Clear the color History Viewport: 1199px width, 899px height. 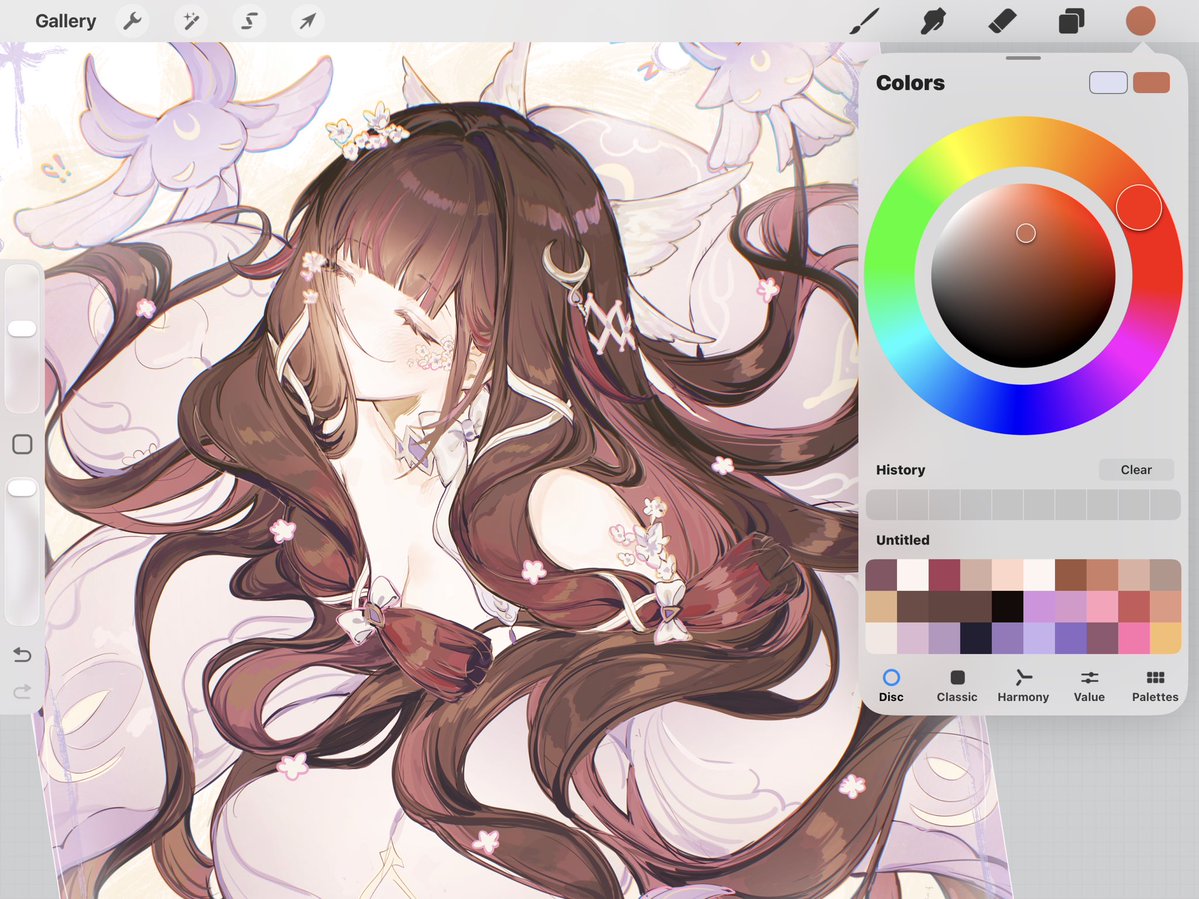click(x=1136, y=469)
